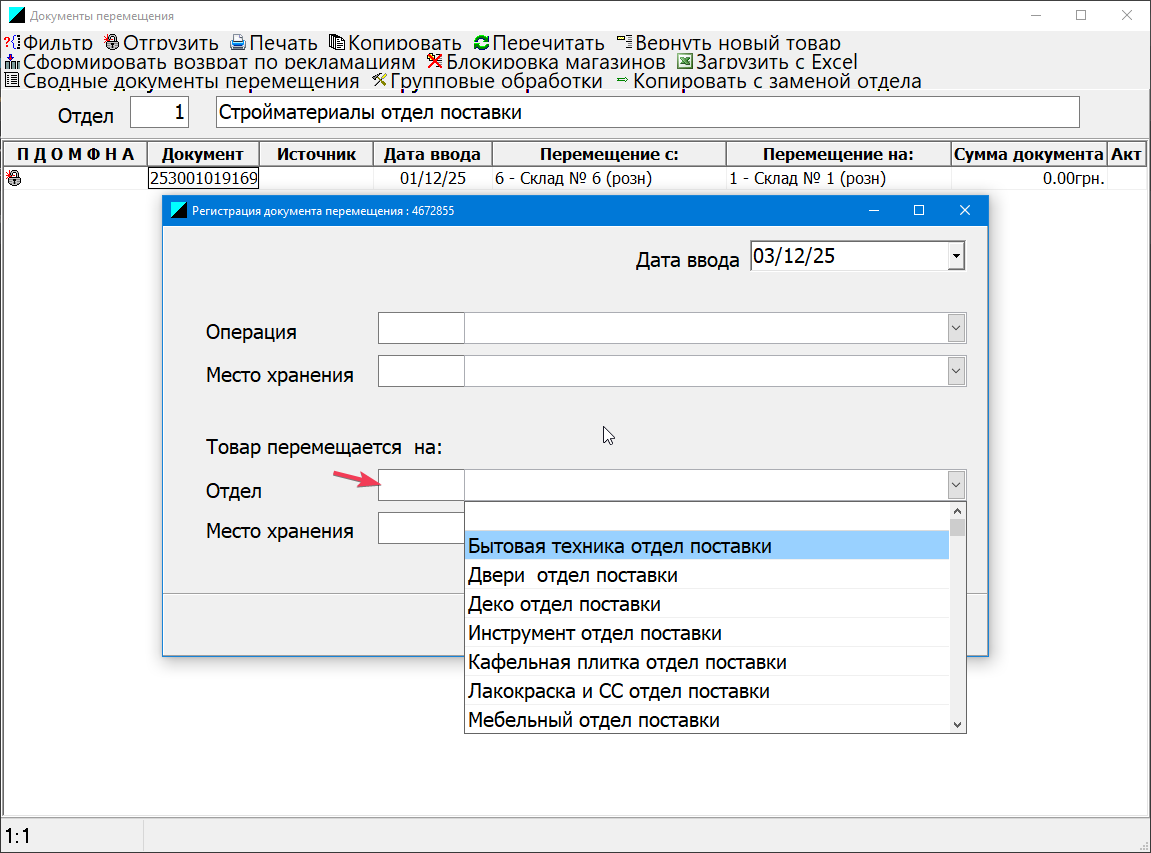This screenshot has width=1151, height=853.
Task: Click Сводные документы перемещения icon
Action: click(12, 81)
